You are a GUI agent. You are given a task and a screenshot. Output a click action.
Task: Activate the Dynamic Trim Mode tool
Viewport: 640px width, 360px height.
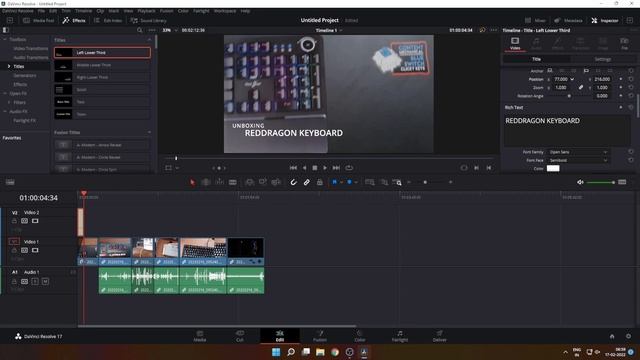219,182
